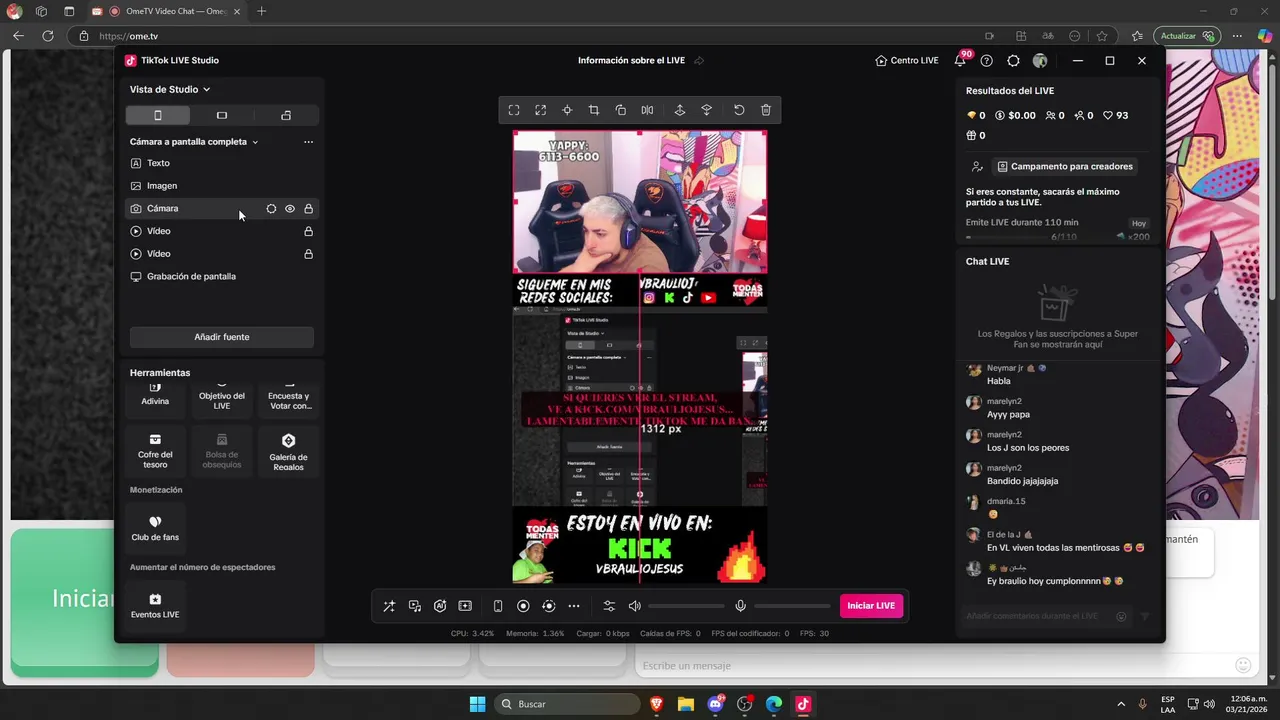Move the layer up one level
Viewport: 1280px width, 720px height.
click(680, 110)
